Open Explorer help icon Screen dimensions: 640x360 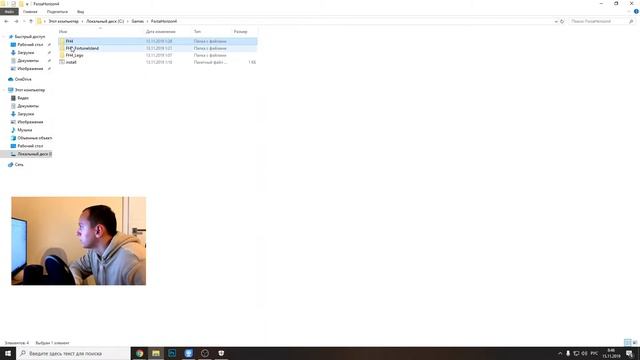[636, 11]
